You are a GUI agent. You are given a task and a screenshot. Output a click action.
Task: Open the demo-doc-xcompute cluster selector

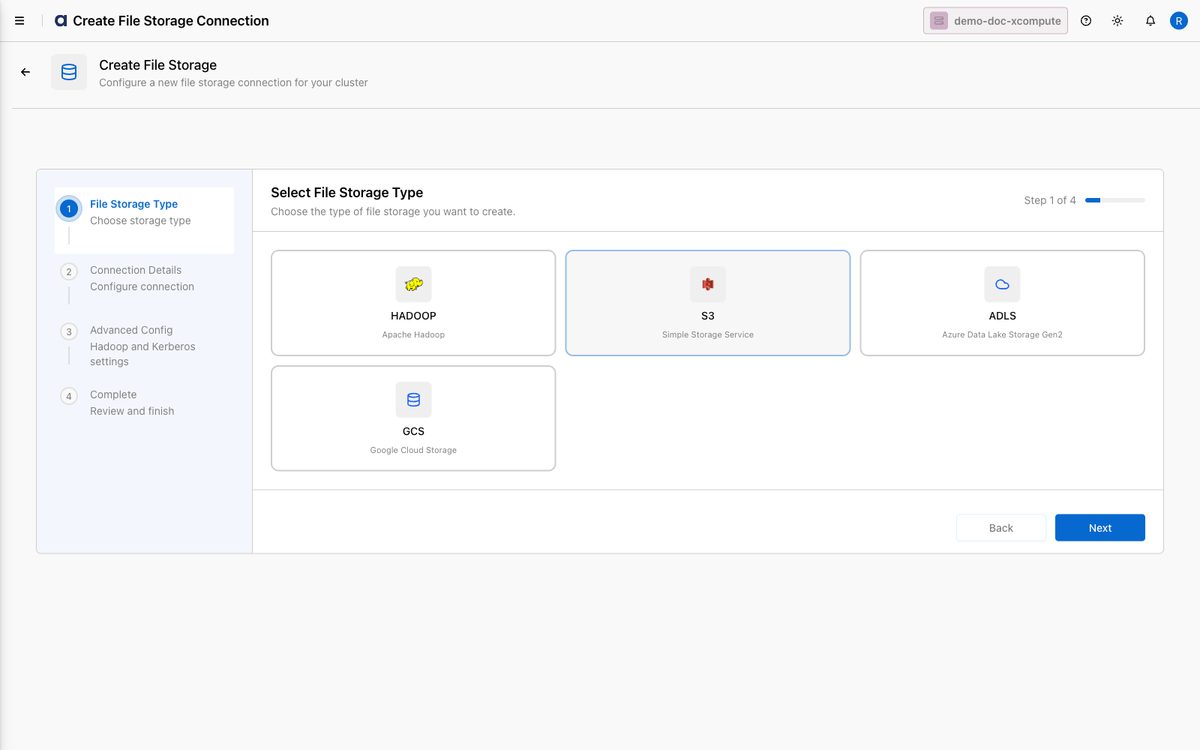pos(995,20)
